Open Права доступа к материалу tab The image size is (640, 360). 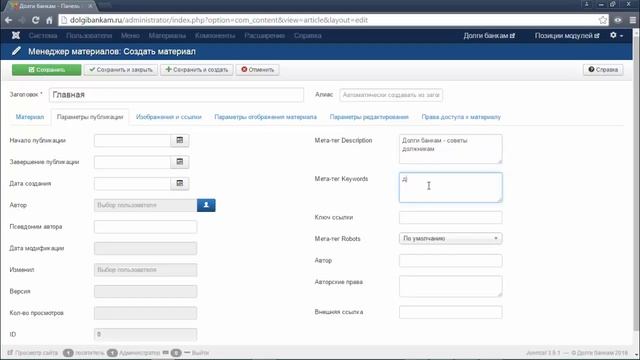point(461,117)
